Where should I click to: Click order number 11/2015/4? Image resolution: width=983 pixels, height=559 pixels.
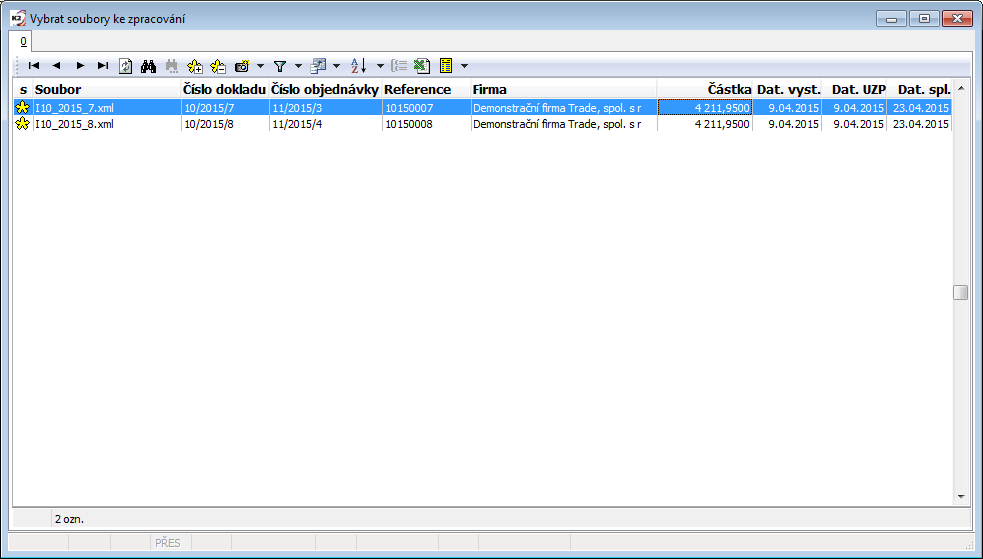point(297,124)
